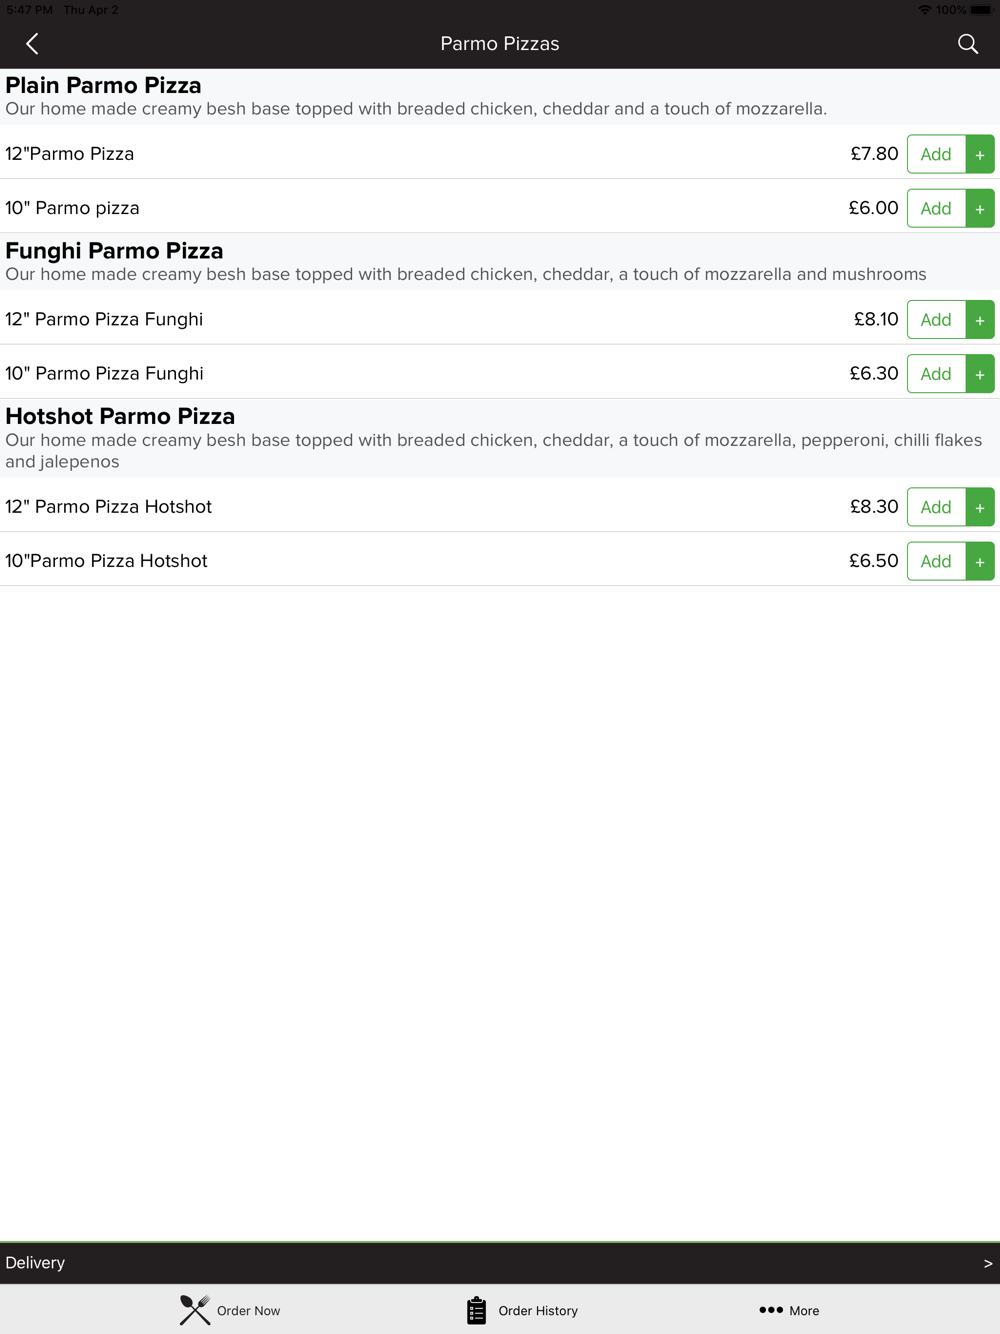Click the Order Now fork and knife icon

click(195, 1310)
